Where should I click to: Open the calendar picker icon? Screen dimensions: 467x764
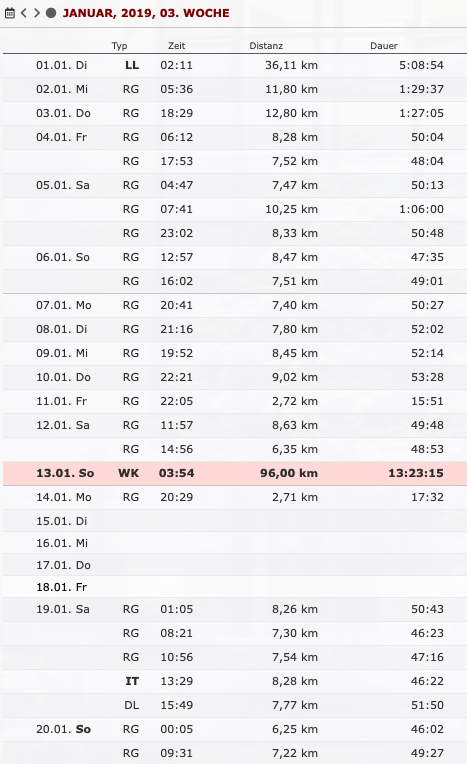click(10, 13)
